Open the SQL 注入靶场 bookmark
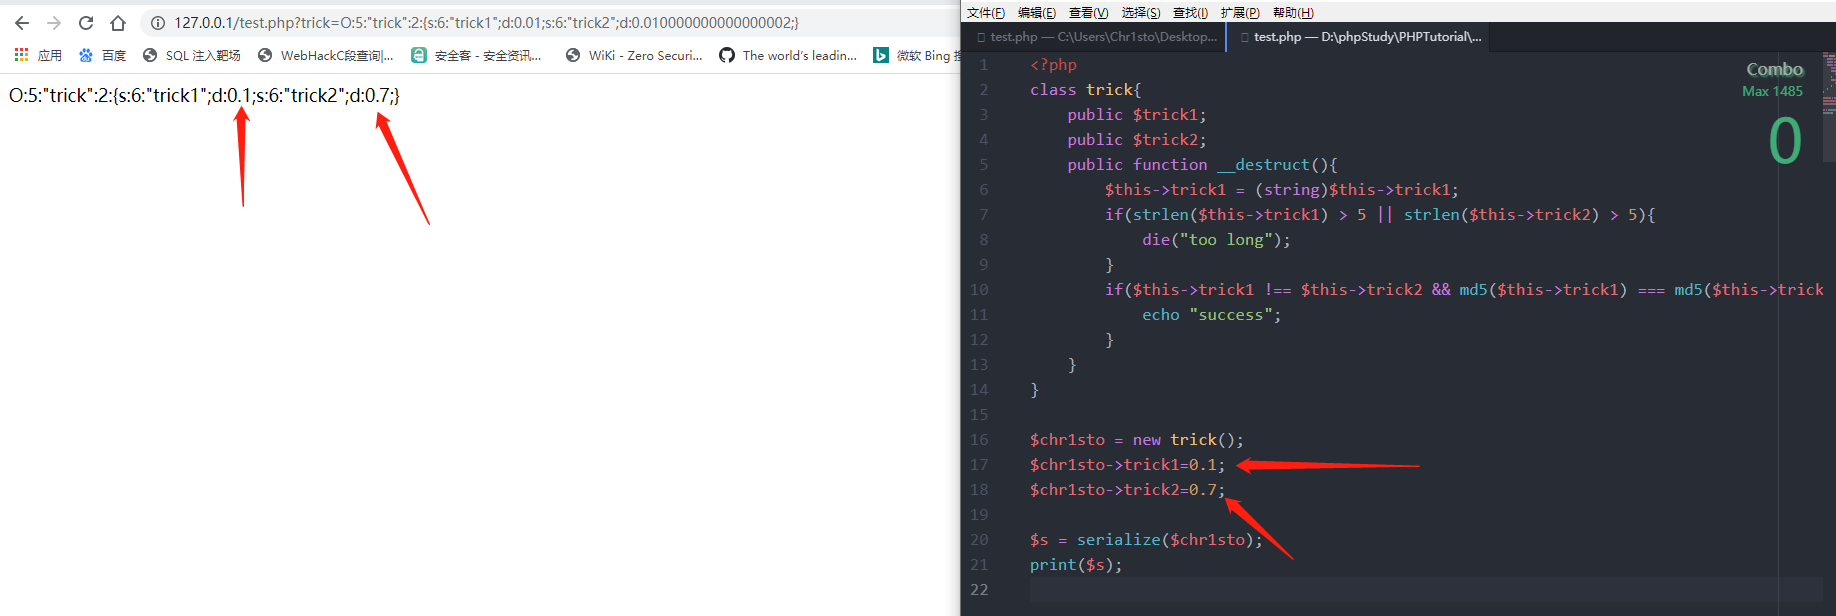The width and height of the screenshot is (1836, 616). click(x=191, y=55)
